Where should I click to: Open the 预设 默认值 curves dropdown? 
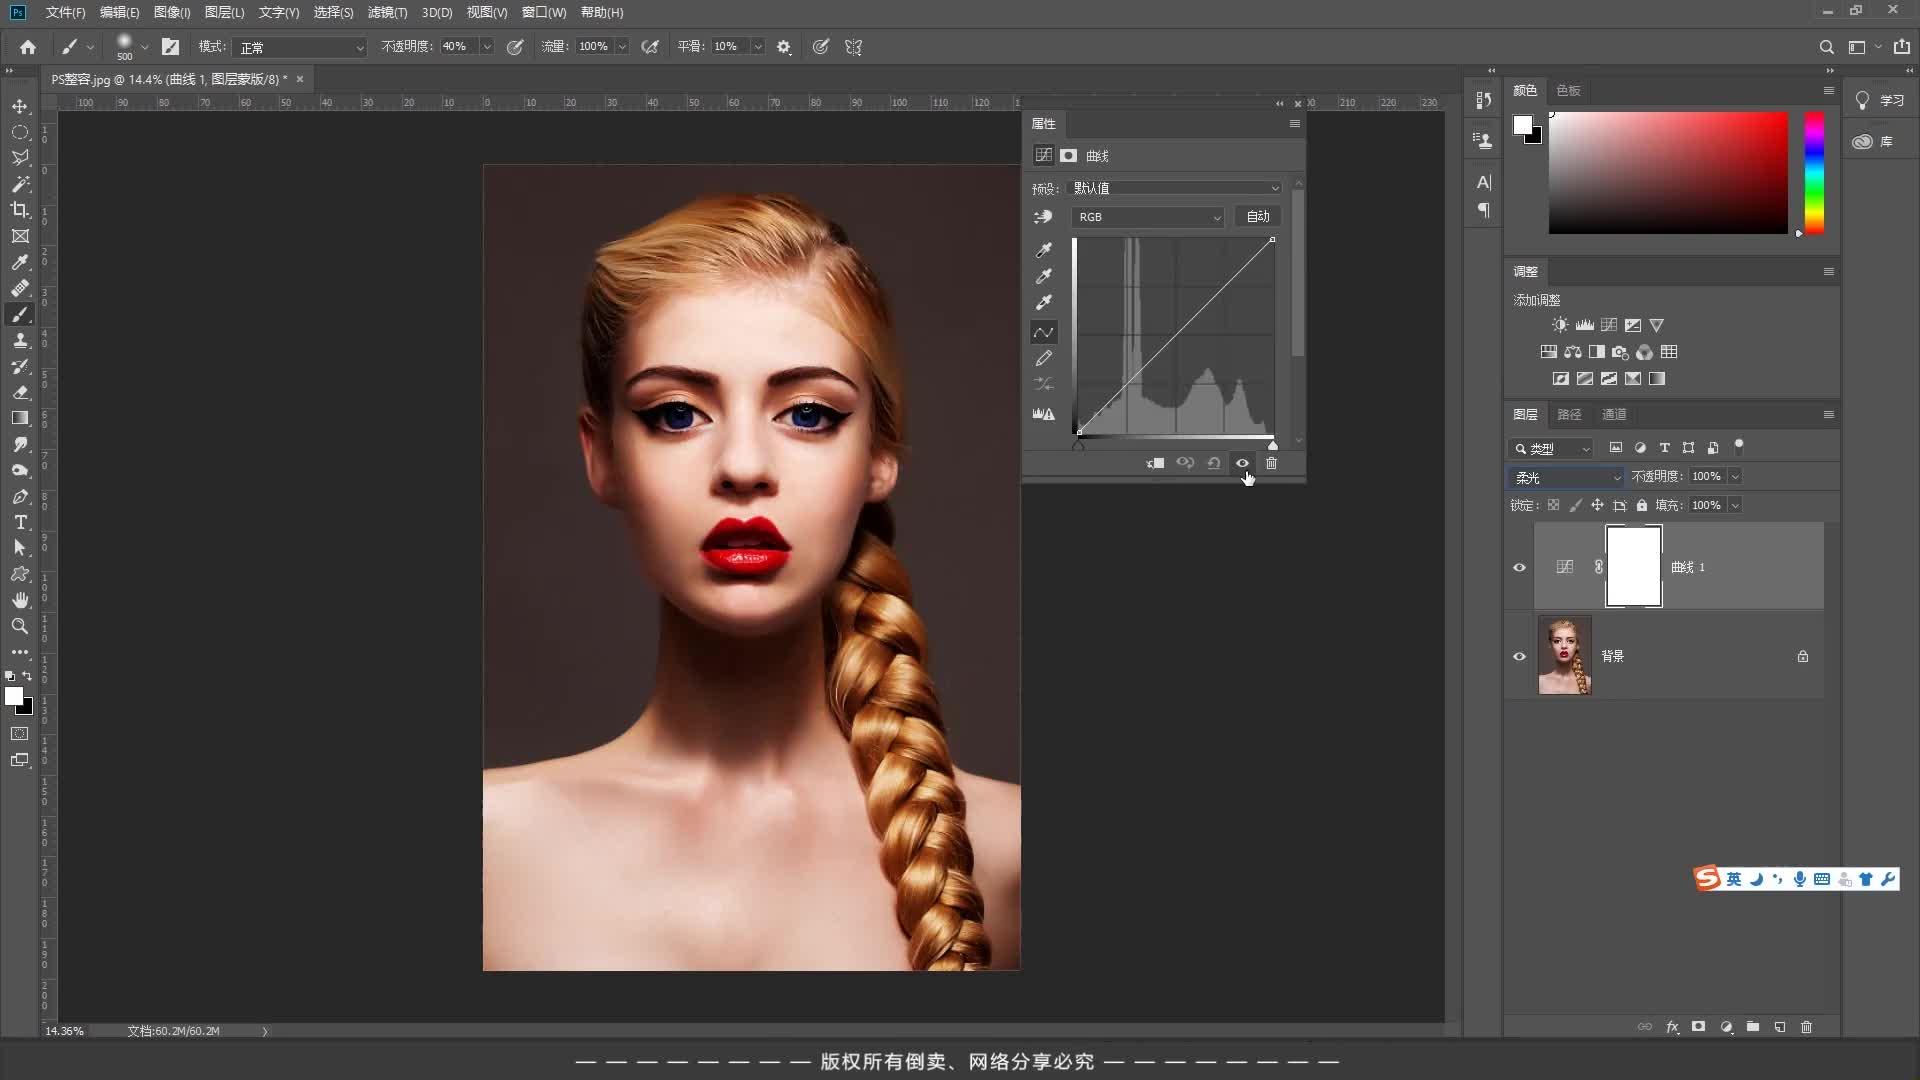1176,188
